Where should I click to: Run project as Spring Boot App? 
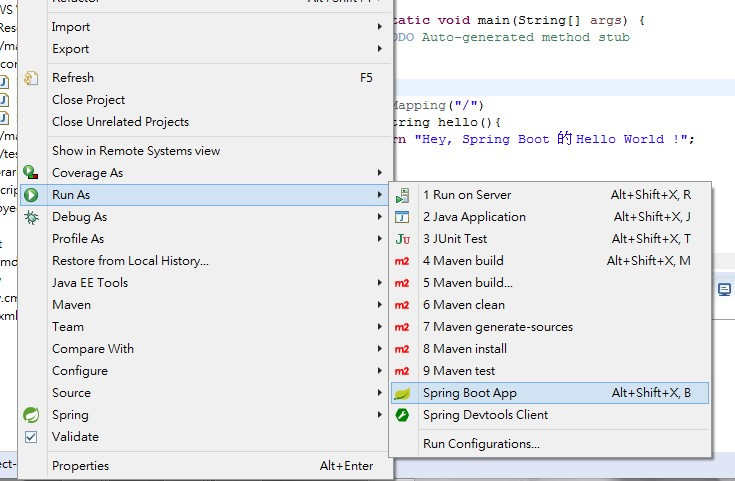pyautogui.click(x=550, y=393)
